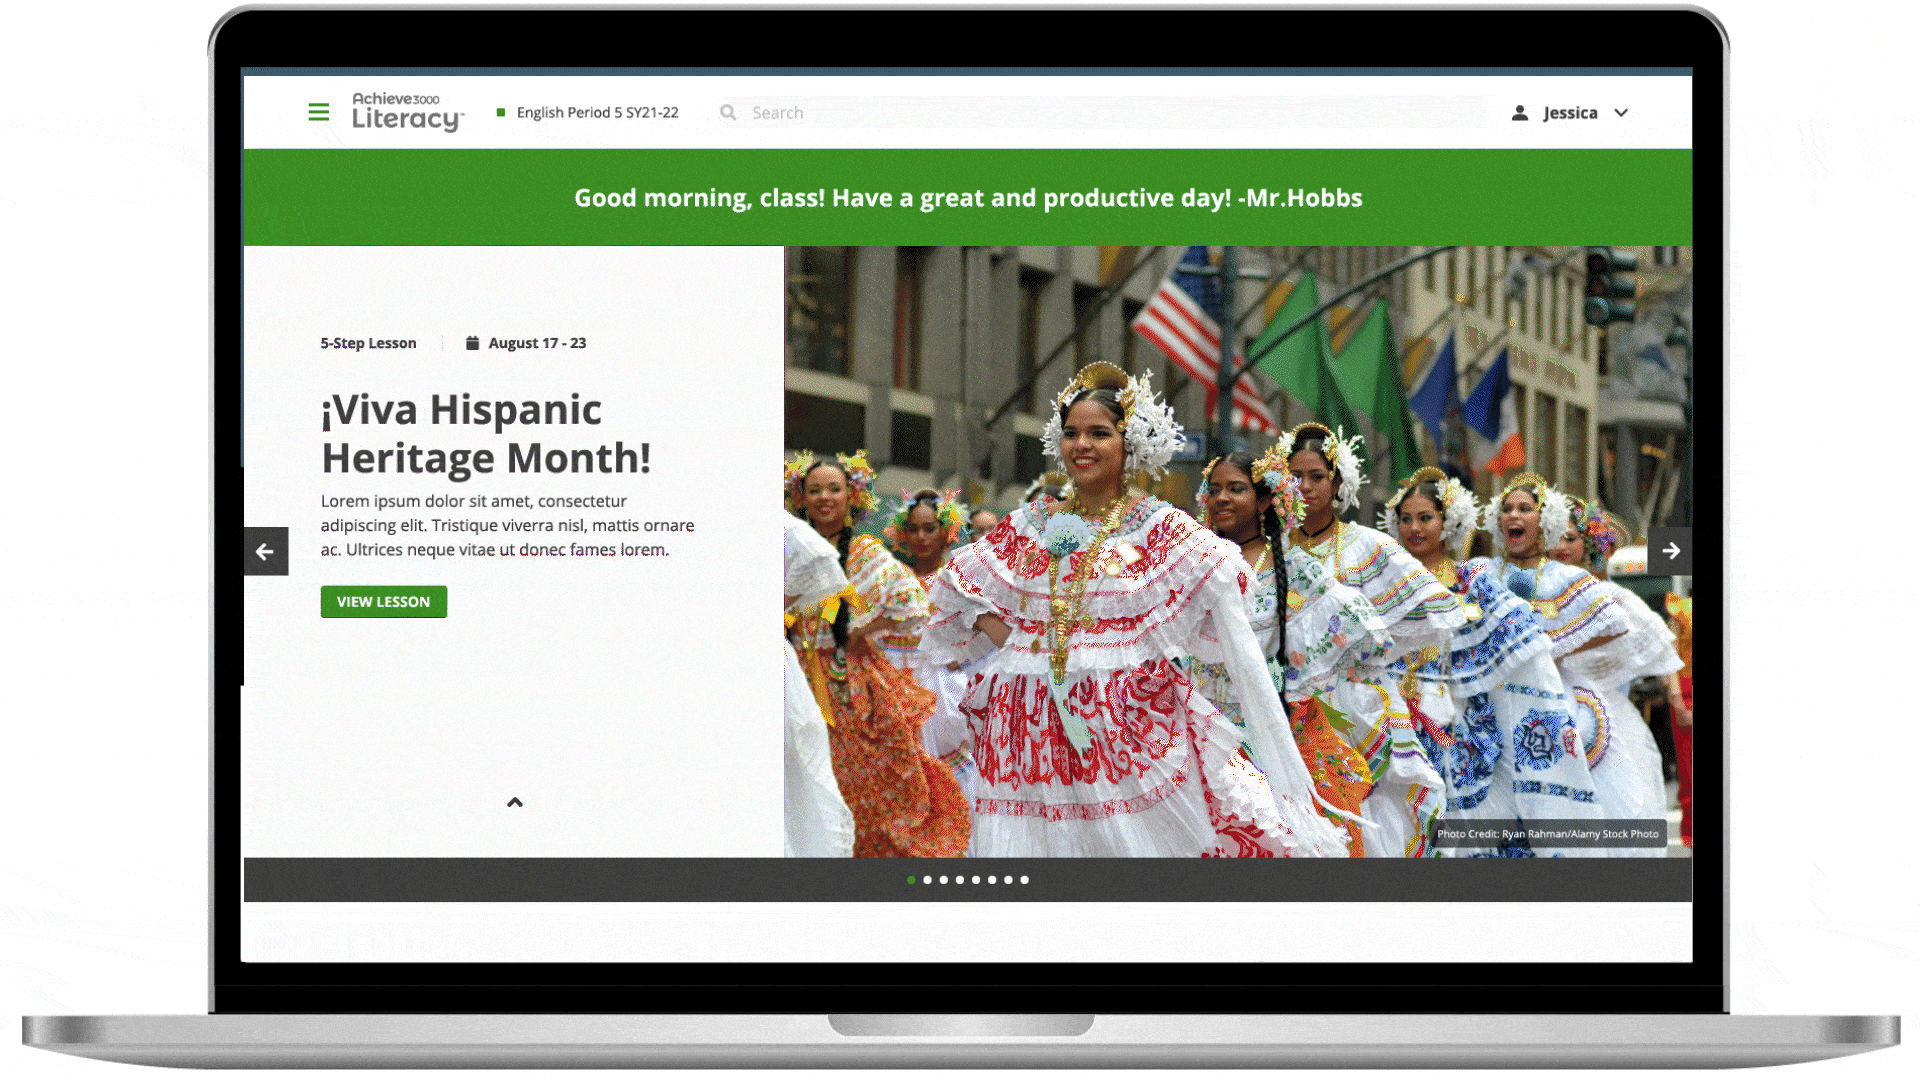Toggle the third carousel indicator dot
1920x1080 pixels.
click(x=943, y=880)
